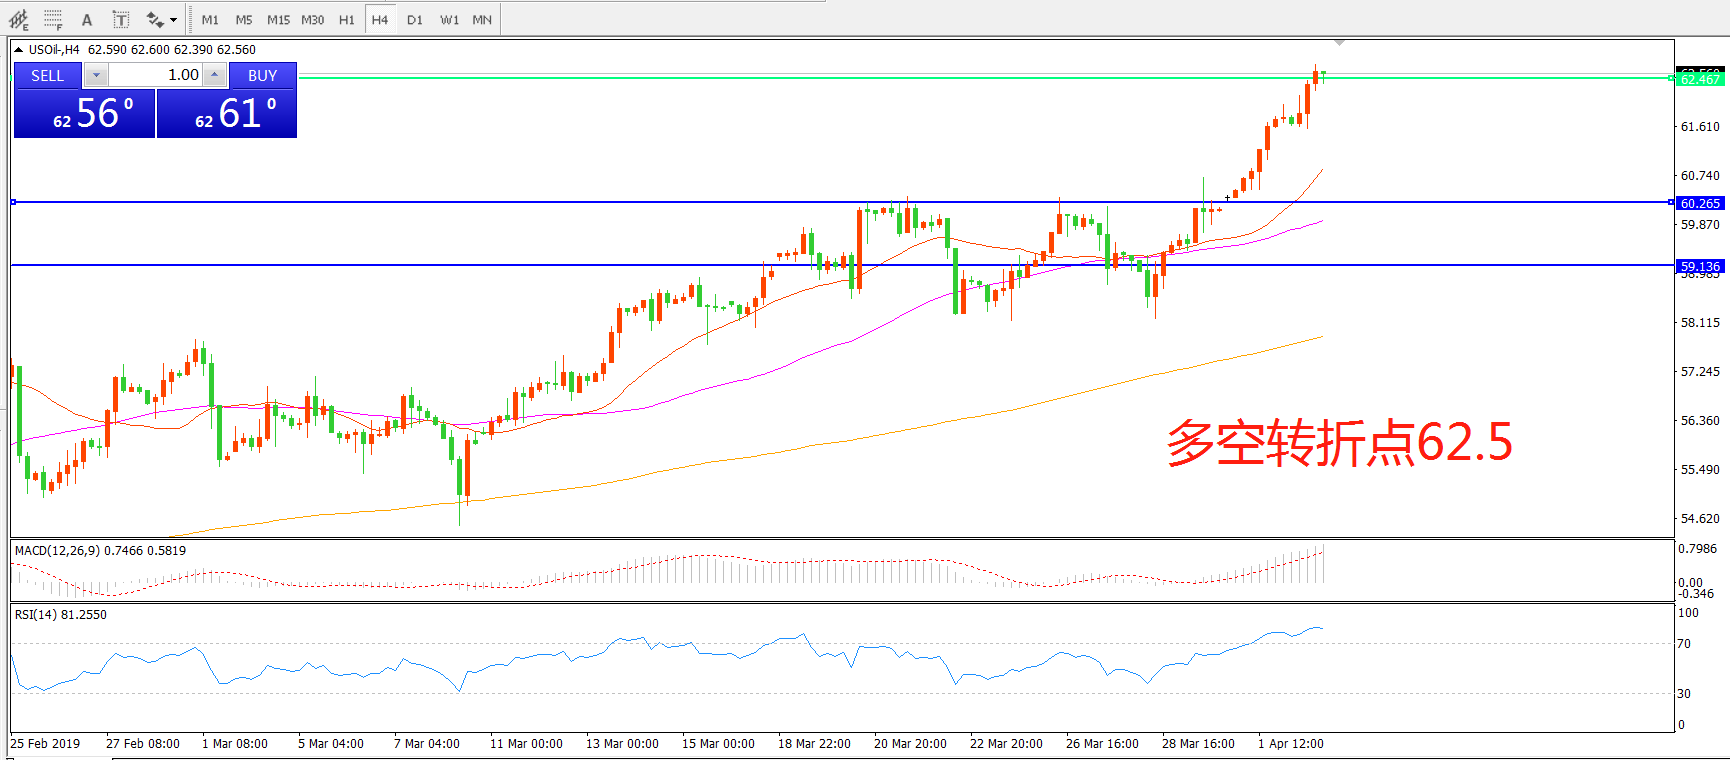This screenshot has width=1730, height=760.
Task: Select the Text tool icon
Action: [87, 19]
